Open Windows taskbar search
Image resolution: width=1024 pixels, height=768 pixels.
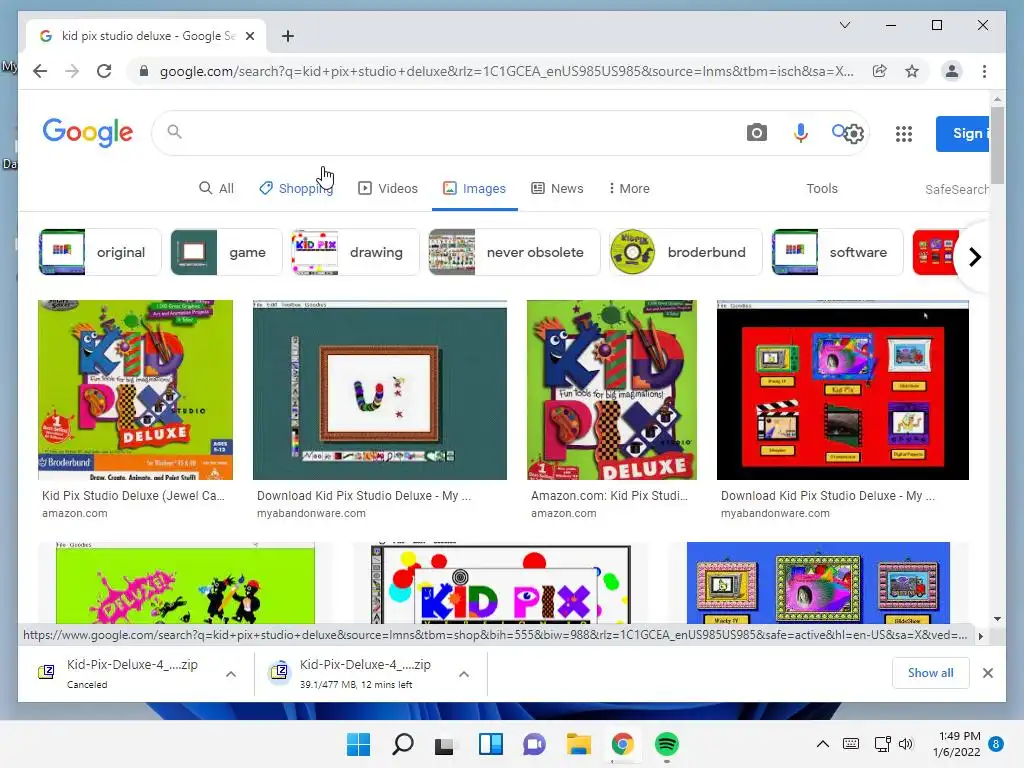point(402,744)
